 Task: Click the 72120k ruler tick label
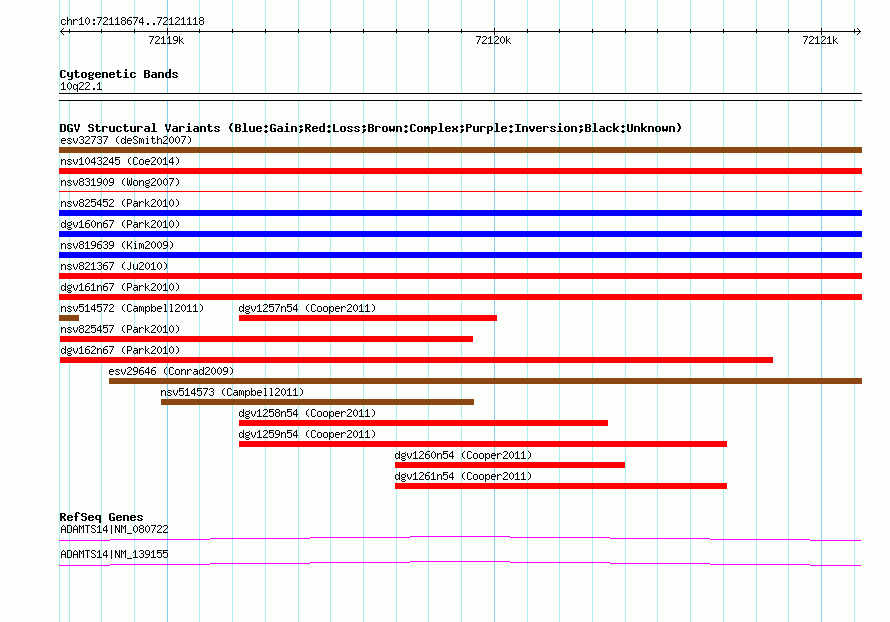[493, 40]
